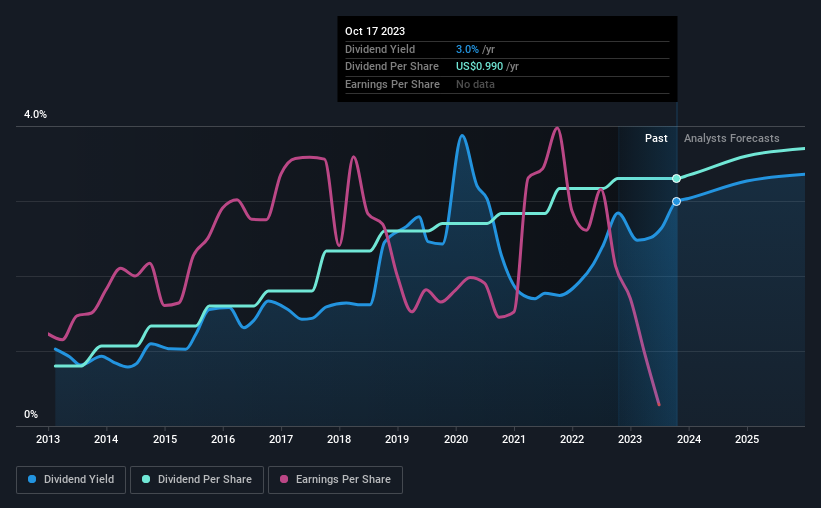Image resolution: width=821 pixels, height=508 pixels.
Task: Click the Oct 17 2023 tooltip date
Action: (375, 31)
